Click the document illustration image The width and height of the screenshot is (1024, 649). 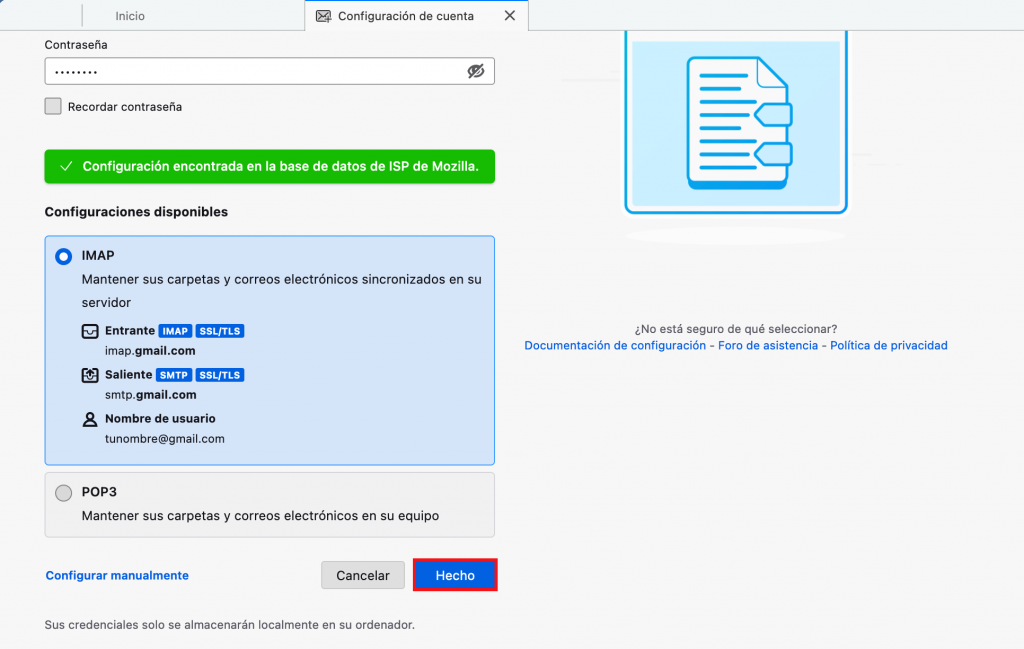(736, 122)
